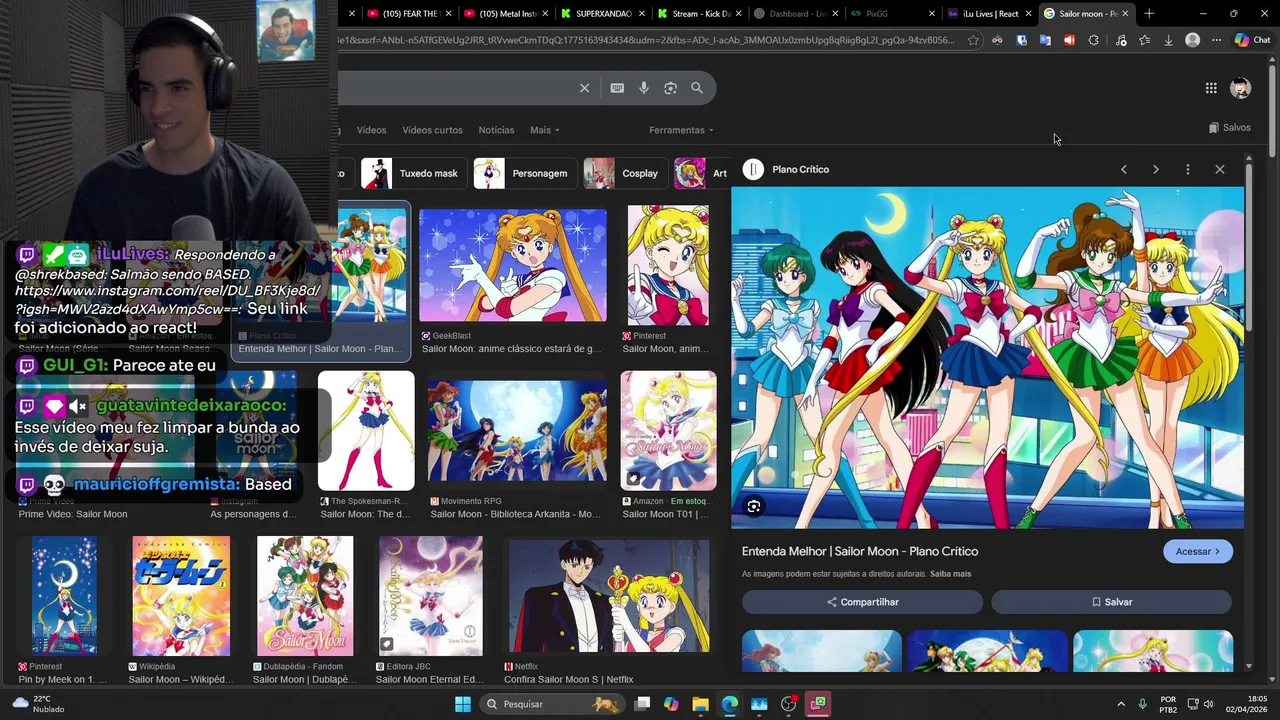Open browser profile icon in toolbar

point(1192,40)
